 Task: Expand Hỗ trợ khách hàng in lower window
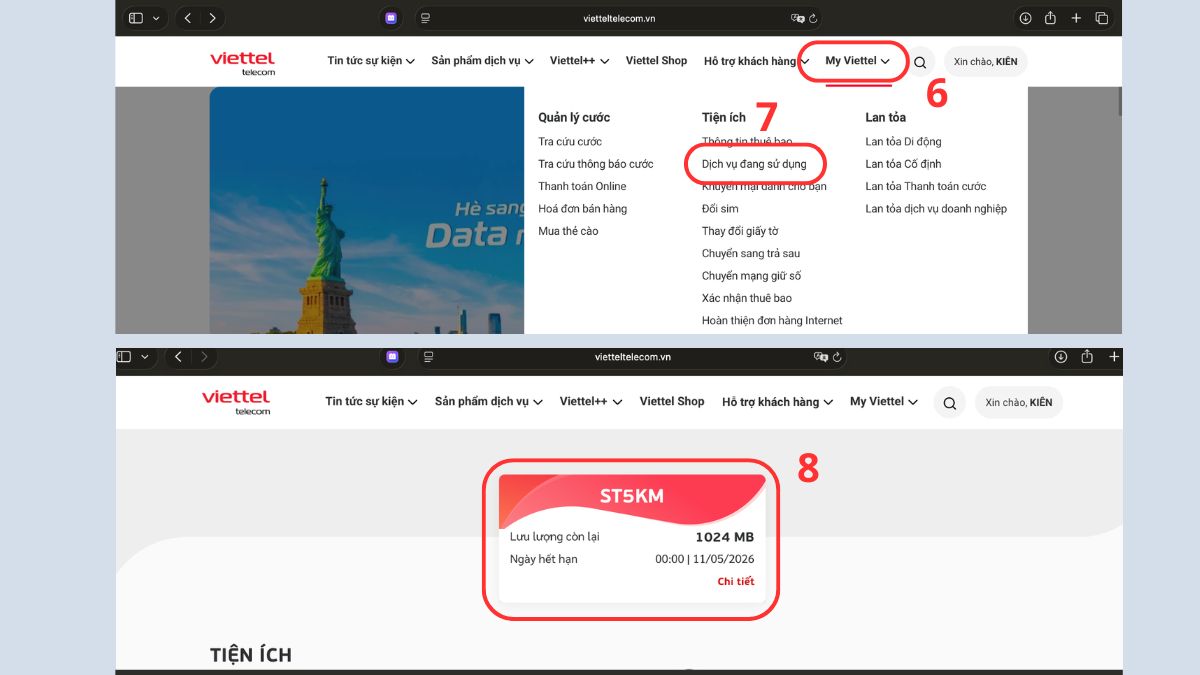pos(777,402)
